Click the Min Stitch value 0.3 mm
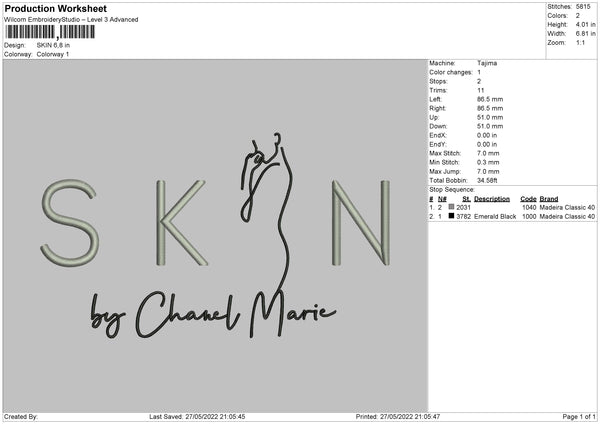 click(x=488, y=162)
